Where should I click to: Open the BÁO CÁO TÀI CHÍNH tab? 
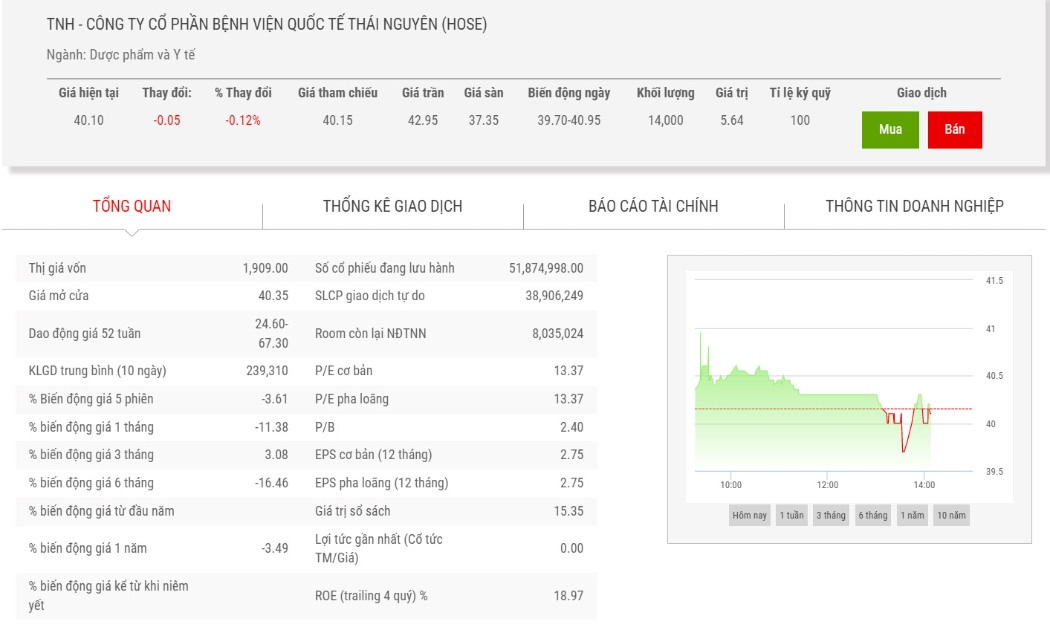point(654,206)
